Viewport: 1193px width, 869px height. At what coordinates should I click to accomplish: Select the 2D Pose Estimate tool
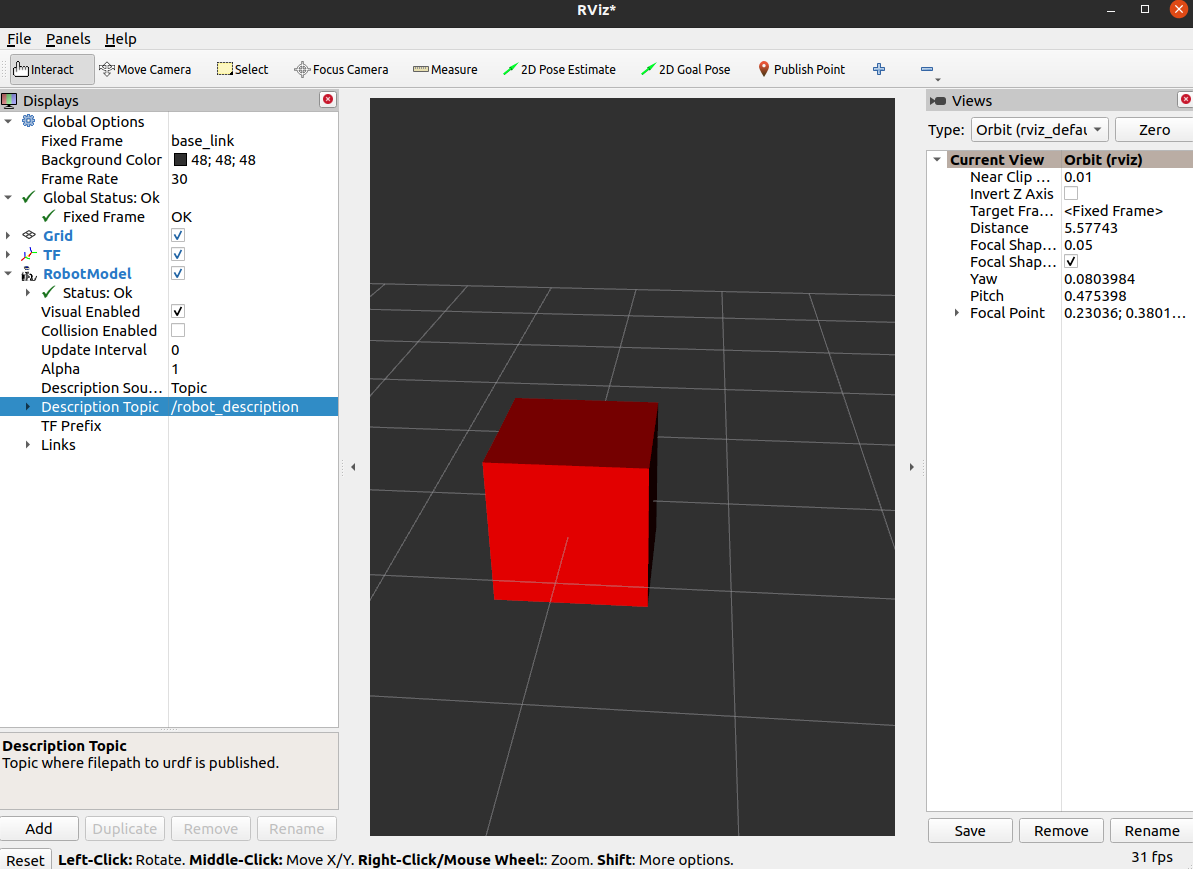coord(559,69)
